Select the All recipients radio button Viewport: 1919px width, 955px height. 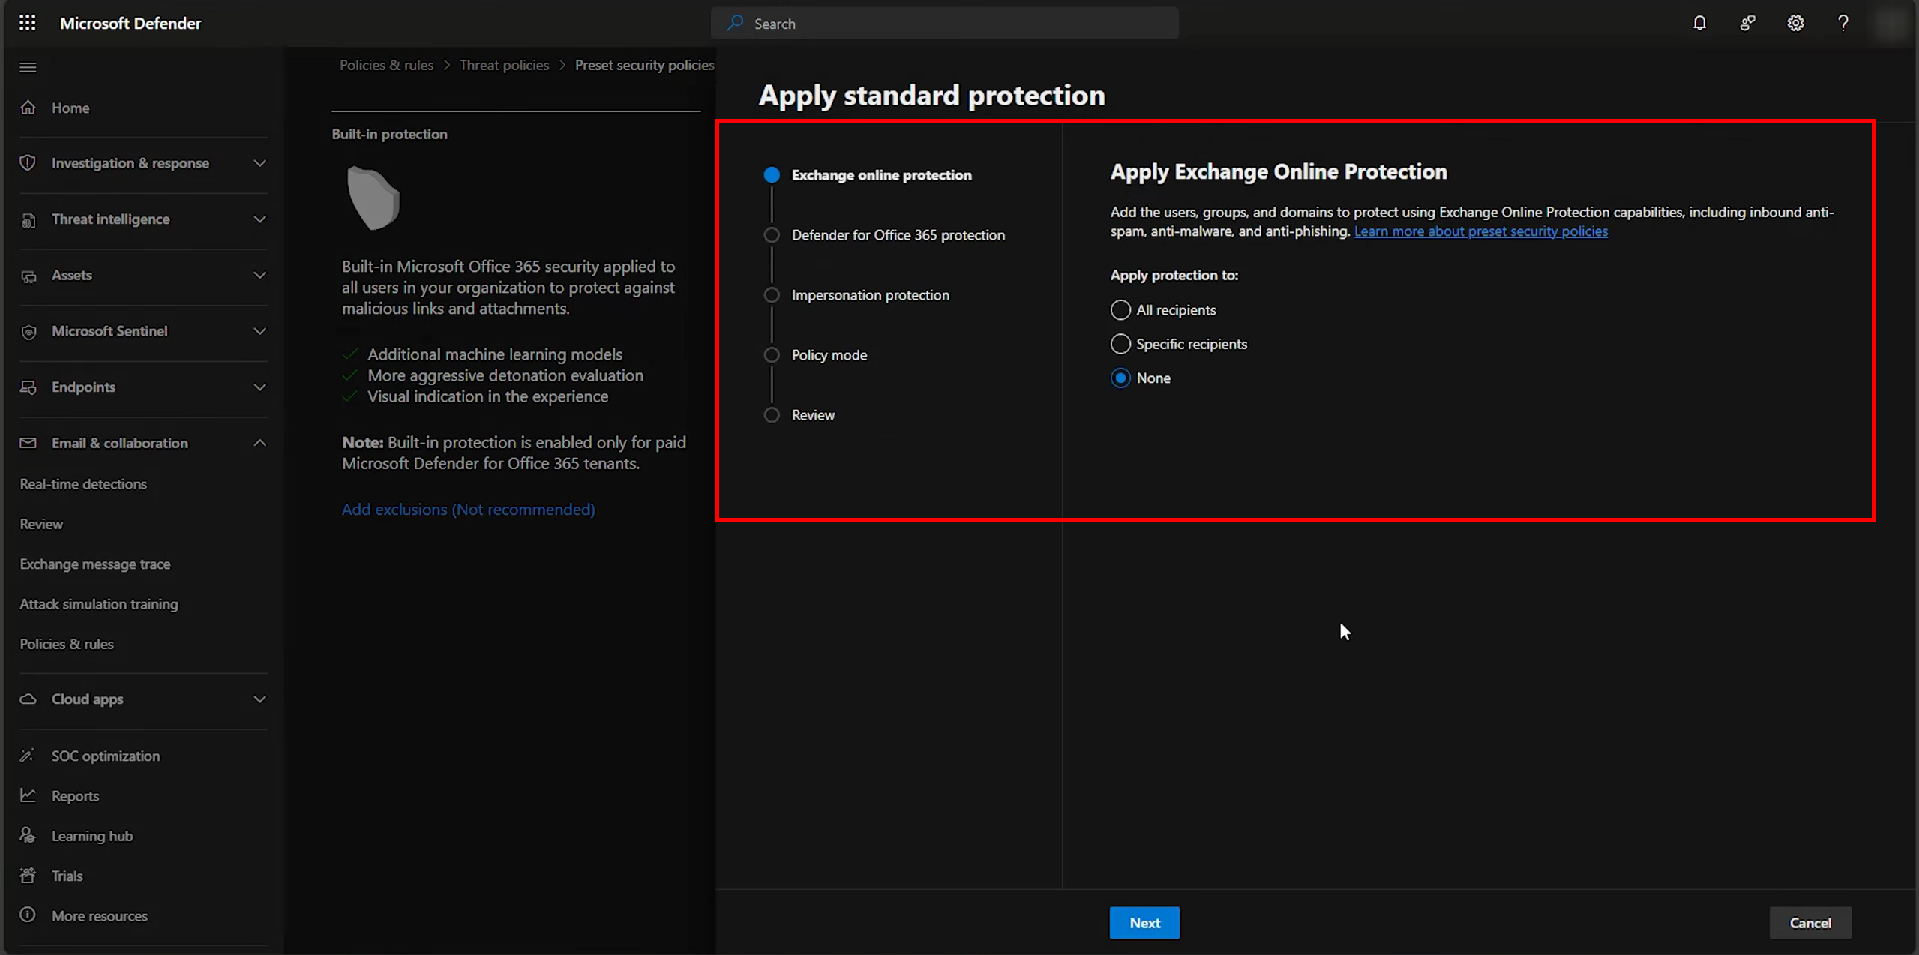tap(1120, 310)
